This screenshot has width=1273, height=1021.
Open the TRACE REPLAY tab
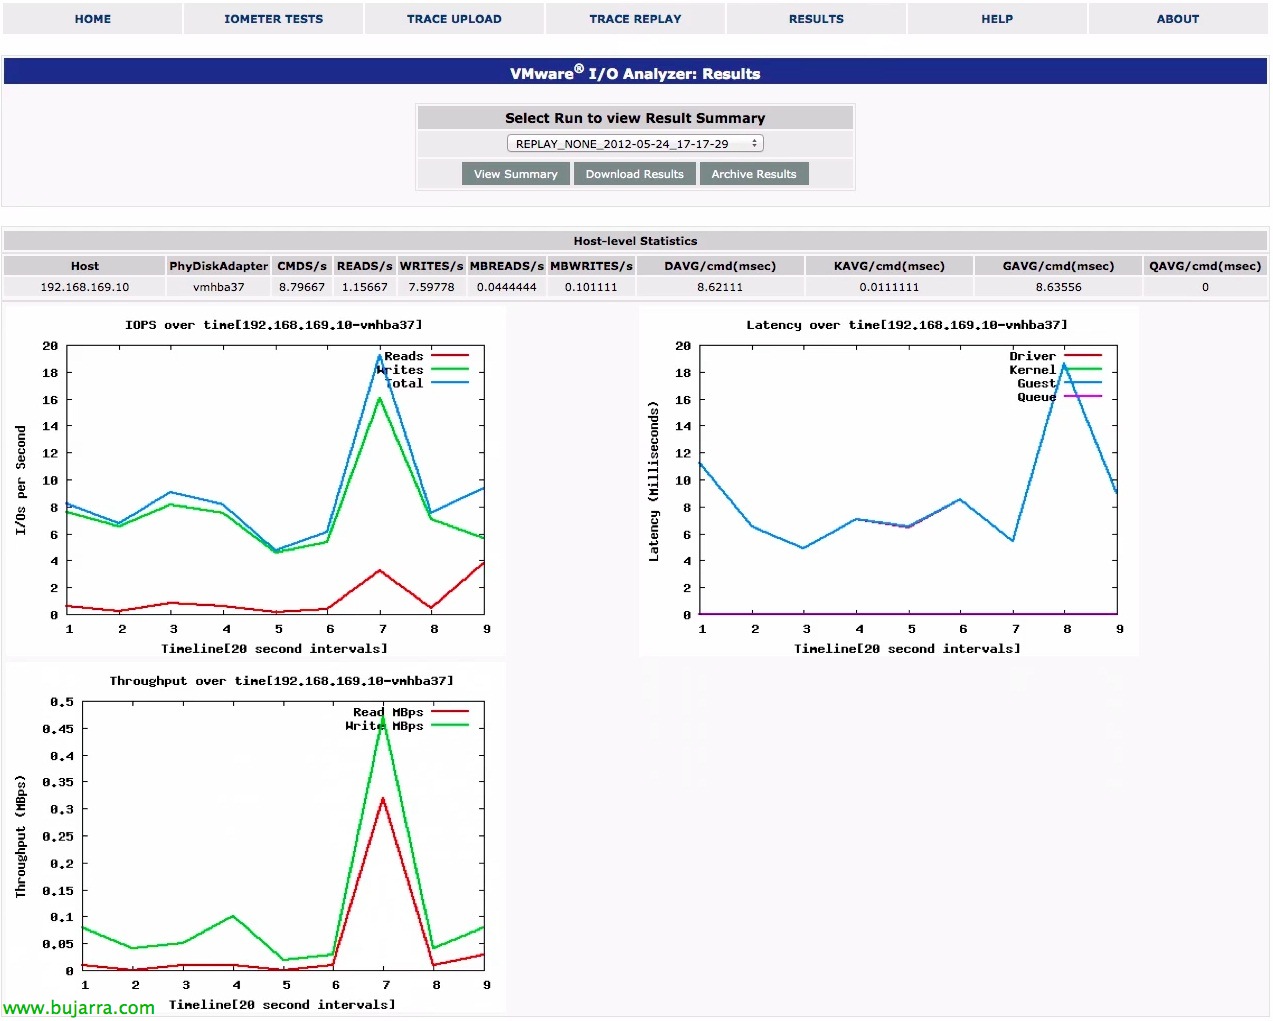click(635, 19)
